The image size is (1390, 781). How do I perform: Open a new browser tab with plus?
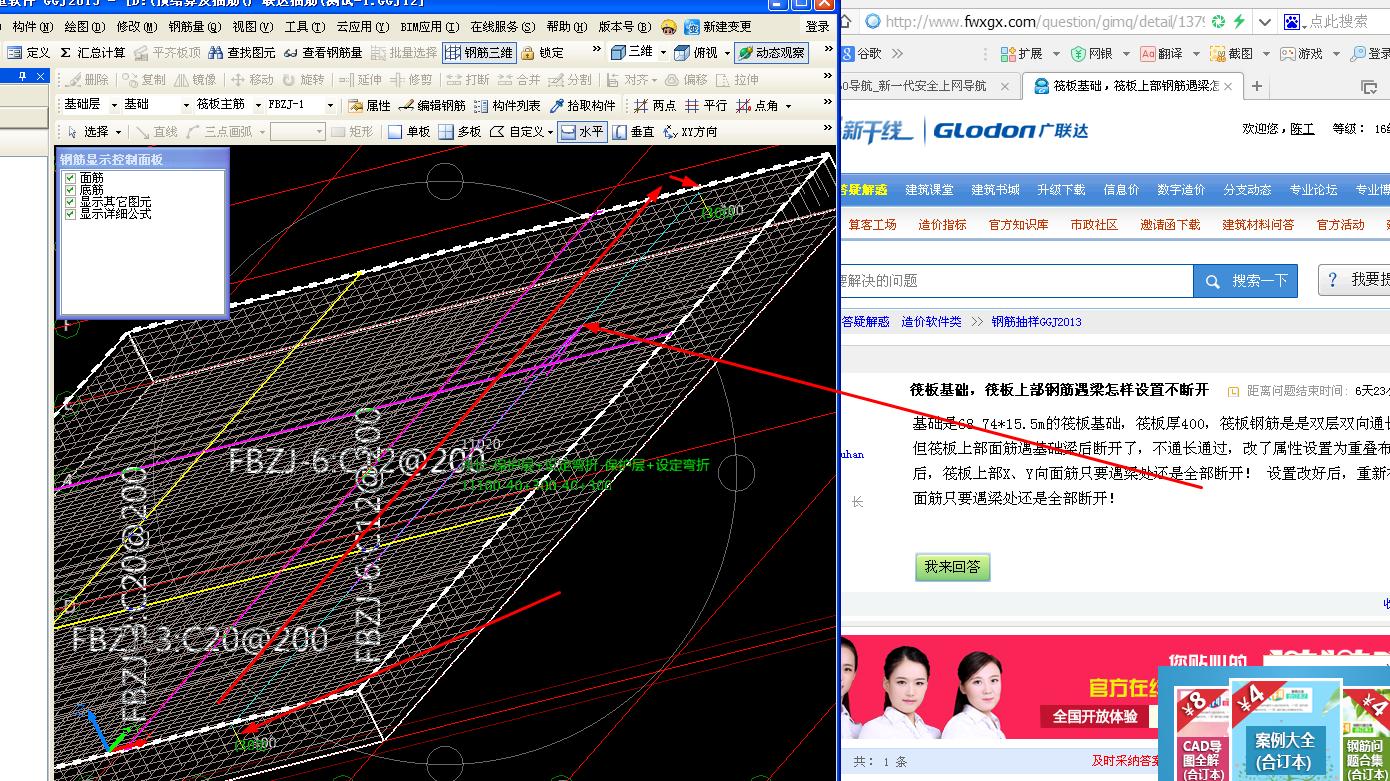coord(1257,87)
